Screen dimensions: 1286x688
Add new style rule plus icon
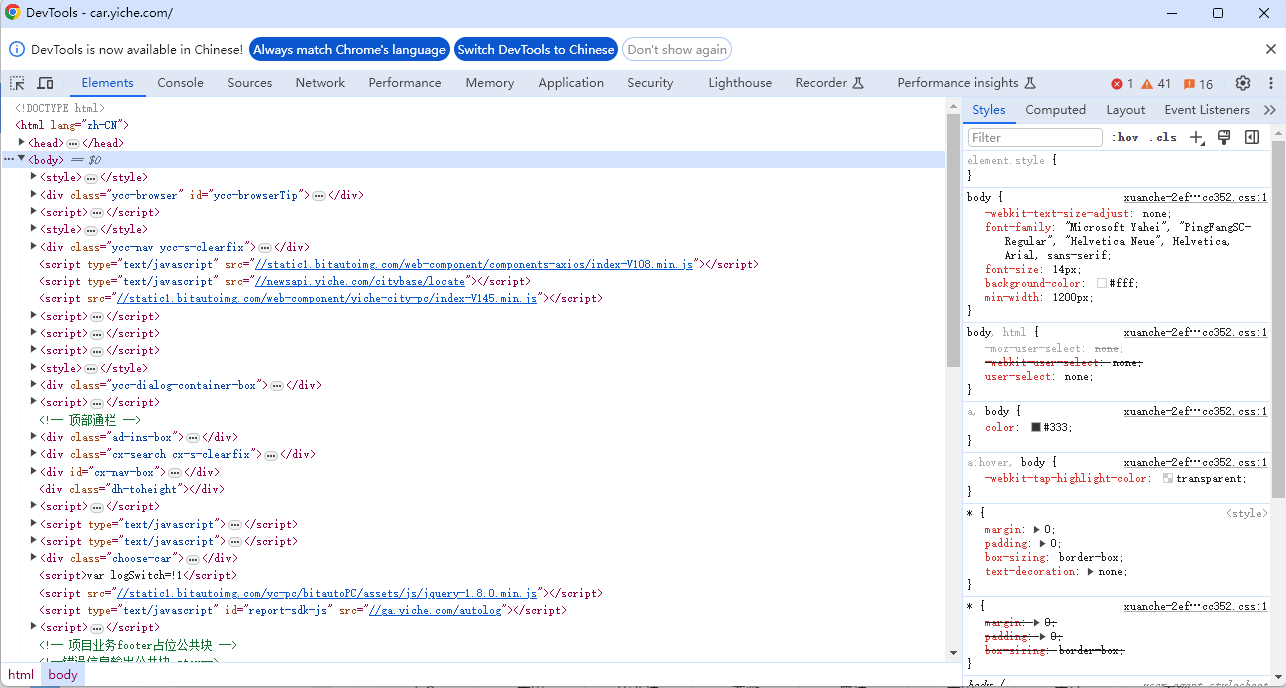pyautogui.click(x=1196, y=137)
